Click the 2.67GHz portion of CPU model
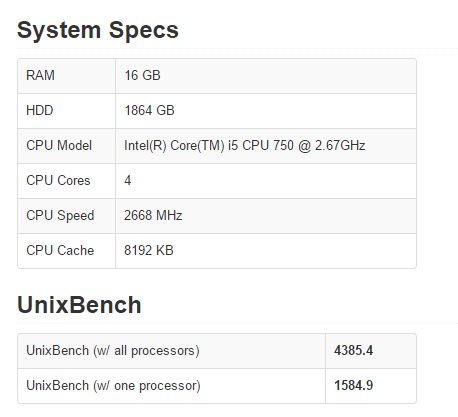This screenshot has height=417, width=458. 340,145
